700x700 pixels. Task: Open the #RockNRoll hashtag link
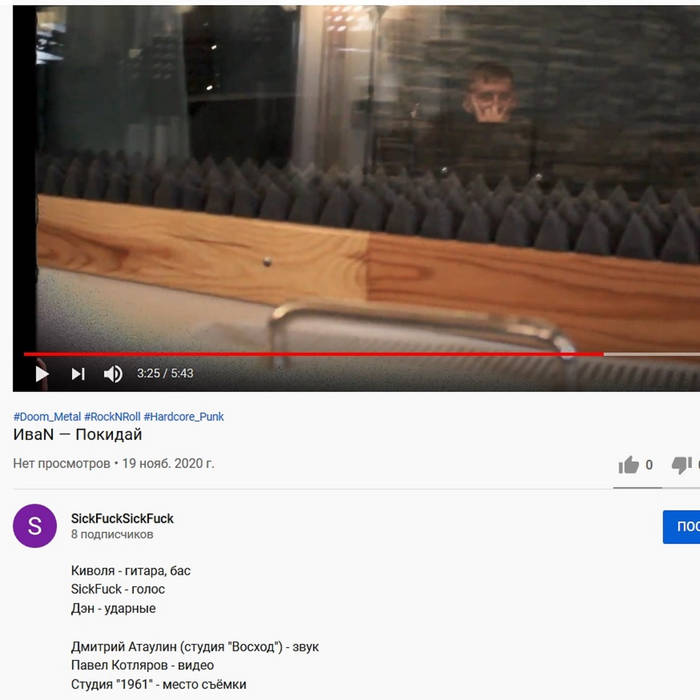point(112,417)
